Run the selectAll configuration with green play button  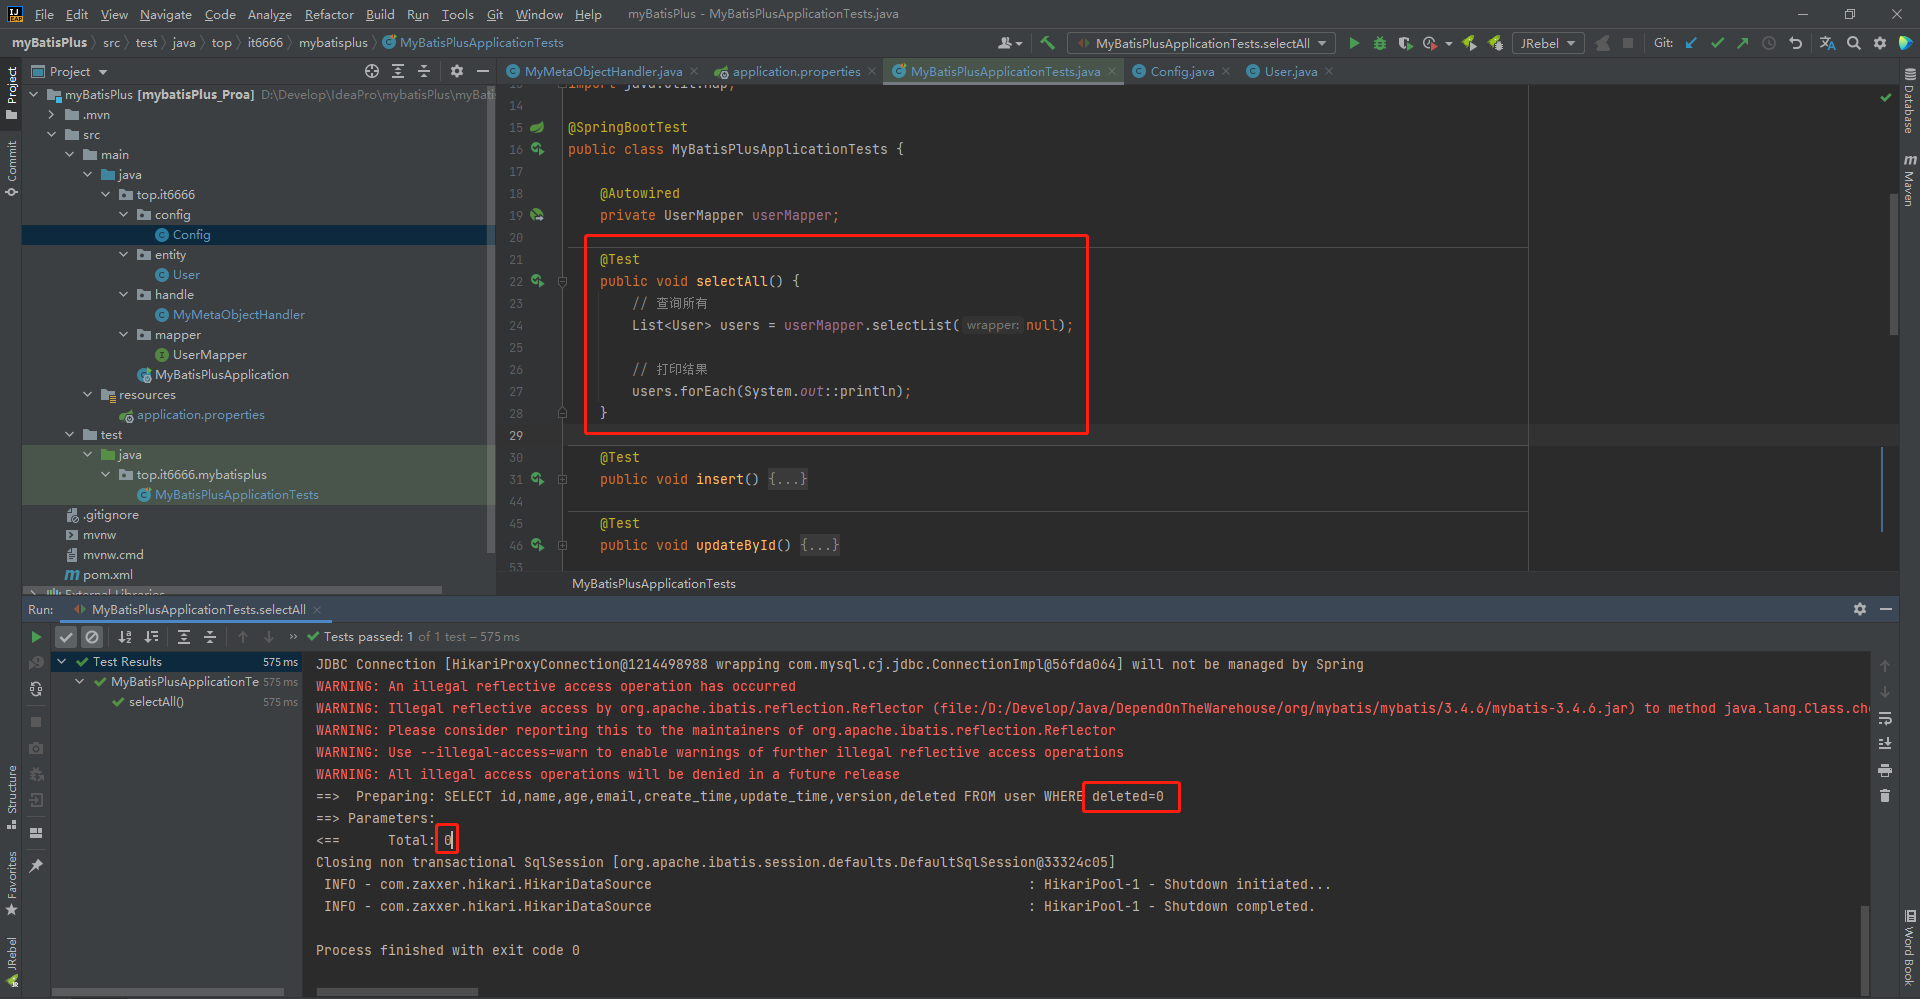[x=1354, y=43]
